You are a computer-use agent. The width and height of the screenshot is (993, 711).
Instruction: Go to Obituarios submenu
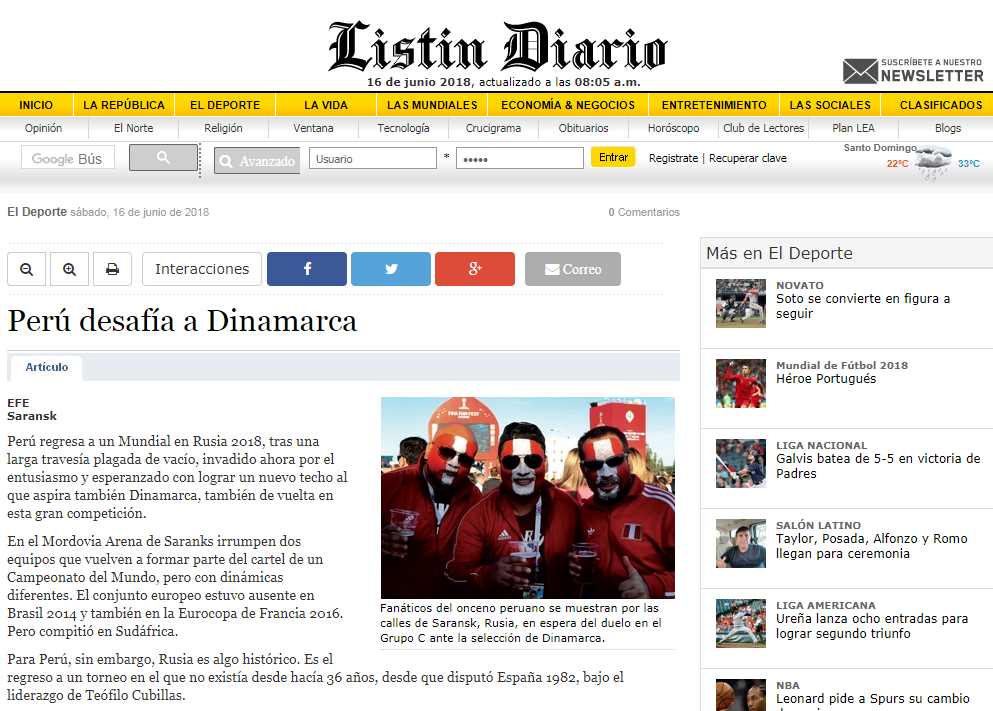(583, 128)
